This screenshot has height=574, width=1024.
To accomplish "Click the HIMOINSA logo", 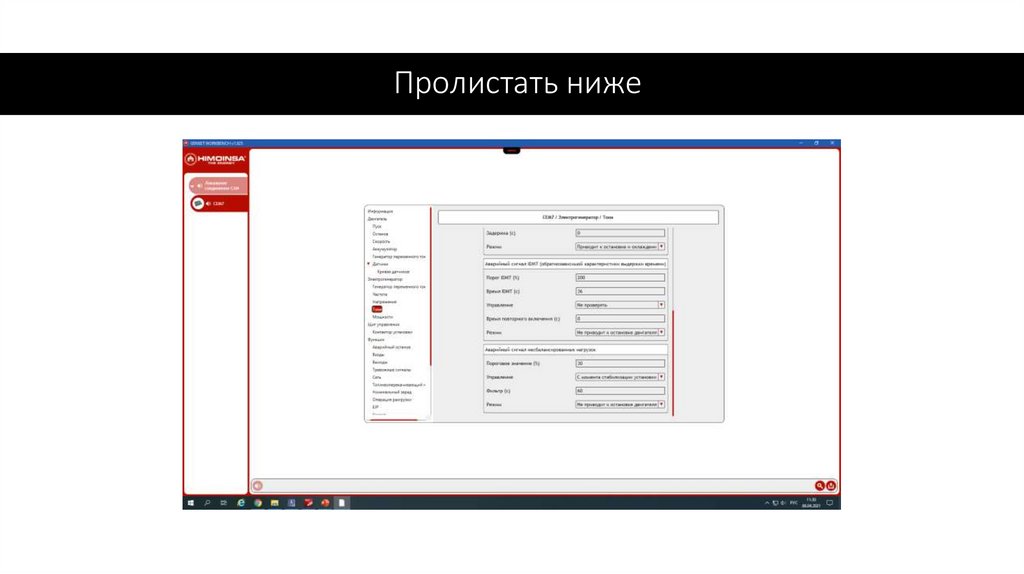I will [216, 159].
